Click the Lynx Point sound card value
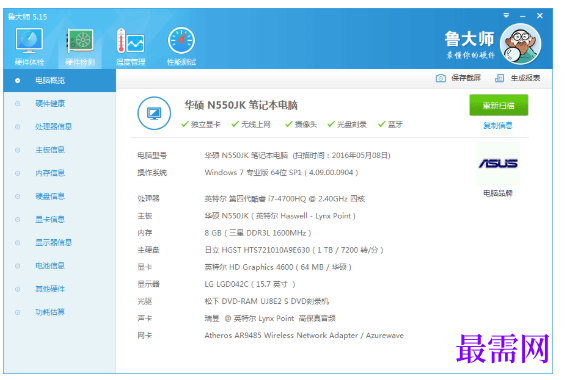 pos(270,319)
